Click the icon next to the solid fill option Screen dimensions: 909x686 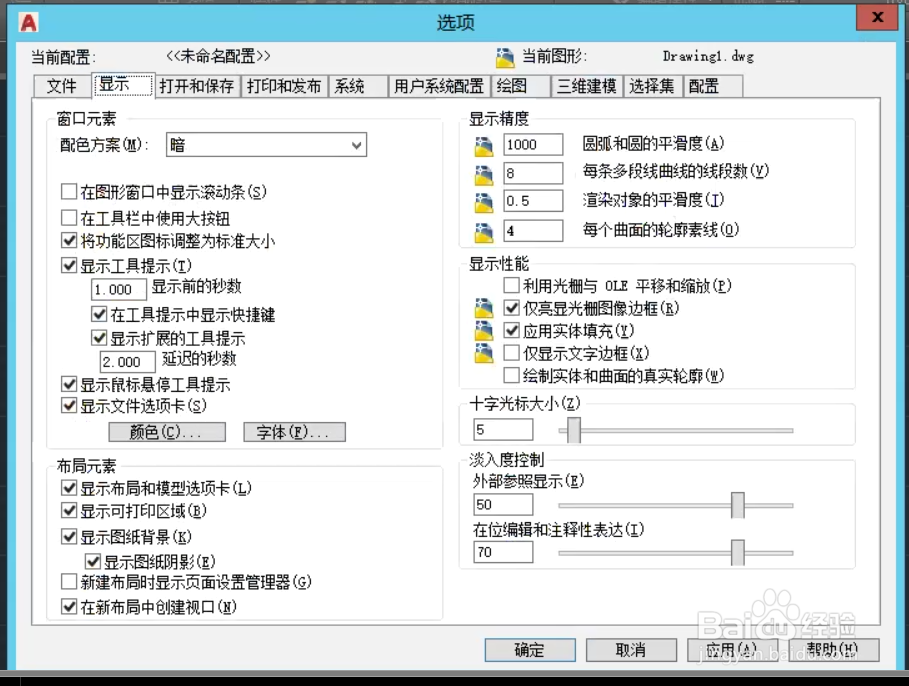click(x=483, y=329)
